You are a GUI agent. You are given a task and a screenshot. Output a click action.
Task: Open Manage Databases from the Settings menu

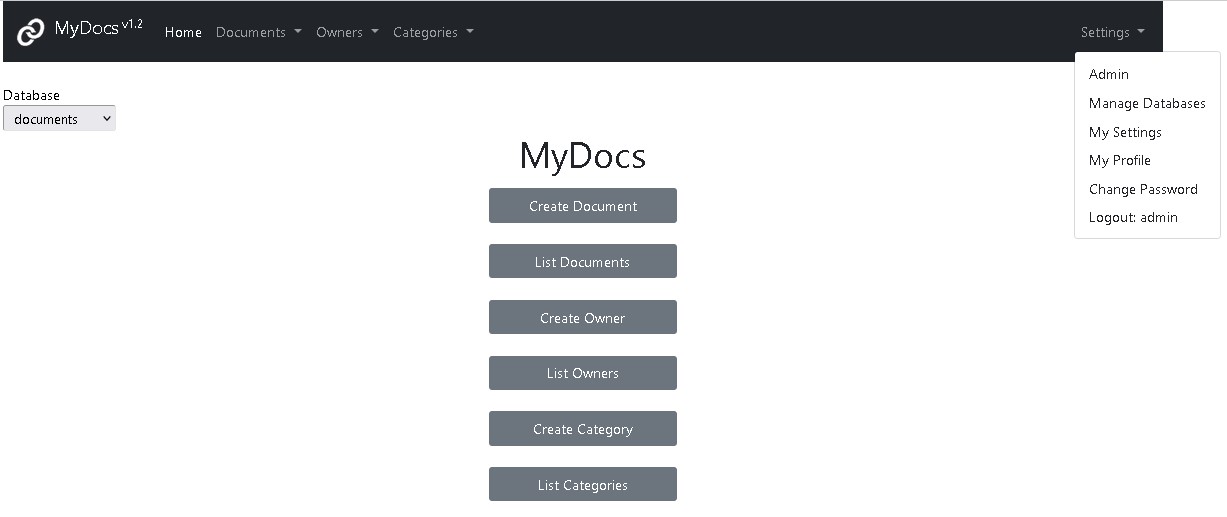tap(1147, 103)
